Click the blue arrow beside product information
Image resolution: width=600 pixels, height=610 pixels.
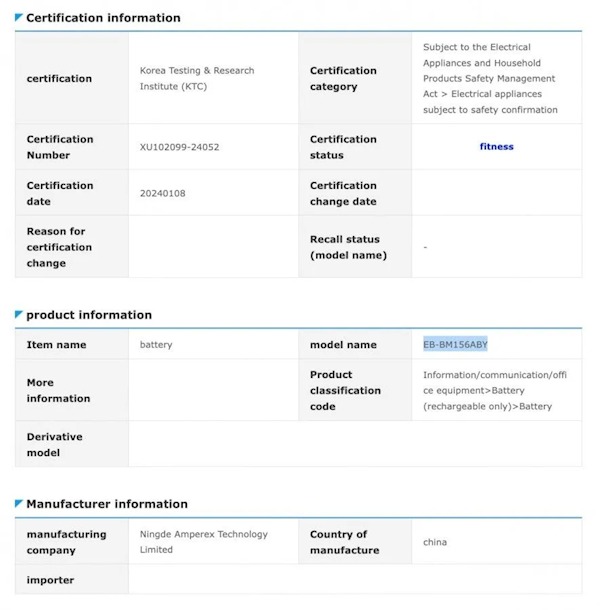(x=19, y=314)
